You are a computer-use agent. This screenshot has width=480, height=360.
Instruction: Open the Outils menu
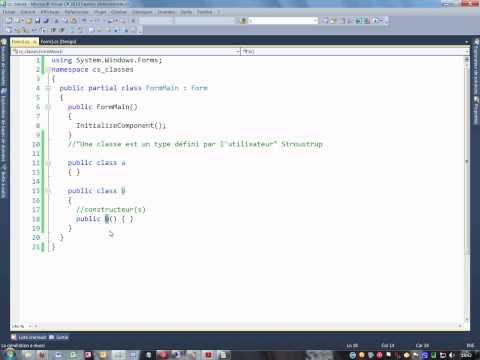[x=186, y=12]
